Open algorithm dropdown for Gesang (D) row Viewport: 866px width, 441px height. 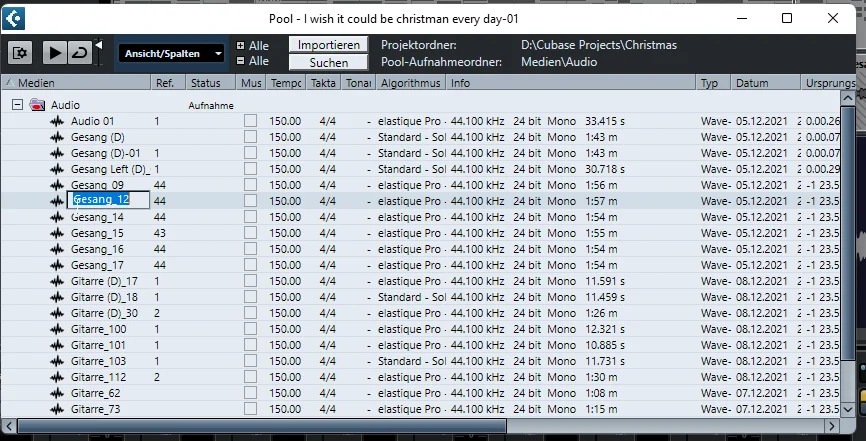[x=412, y=137]
